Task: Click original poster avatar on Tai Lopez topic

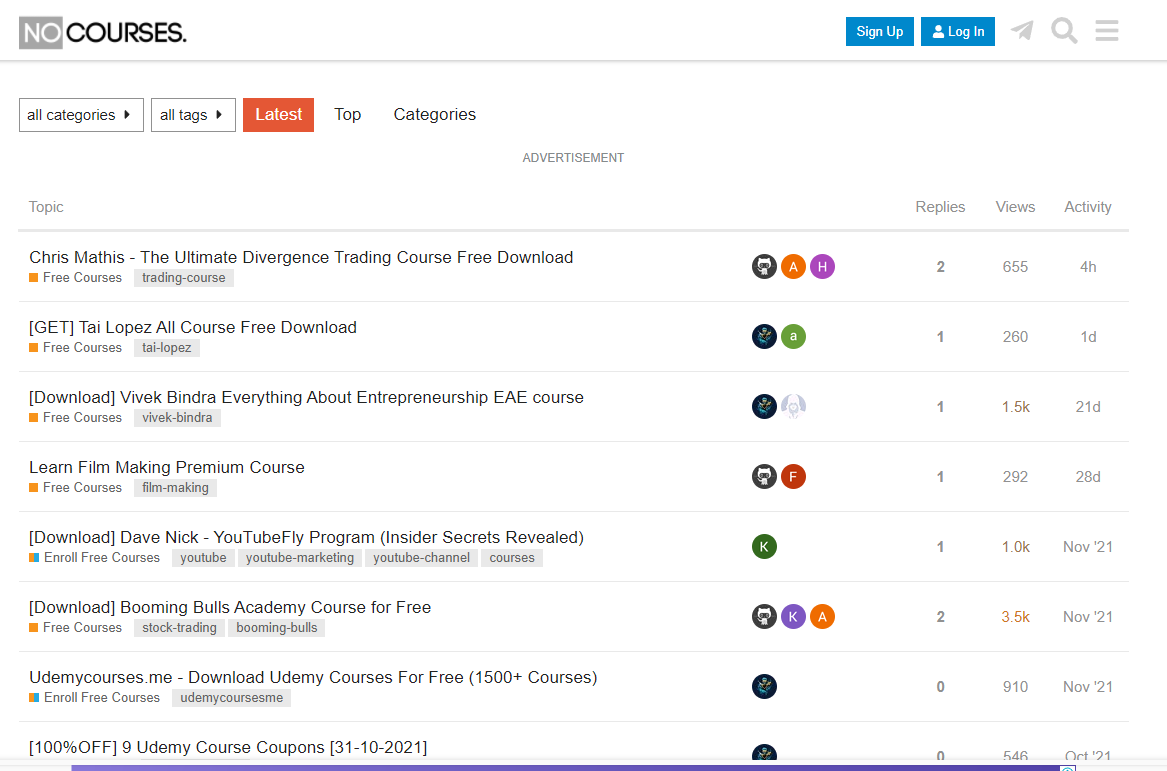Action: click(764, 336)
